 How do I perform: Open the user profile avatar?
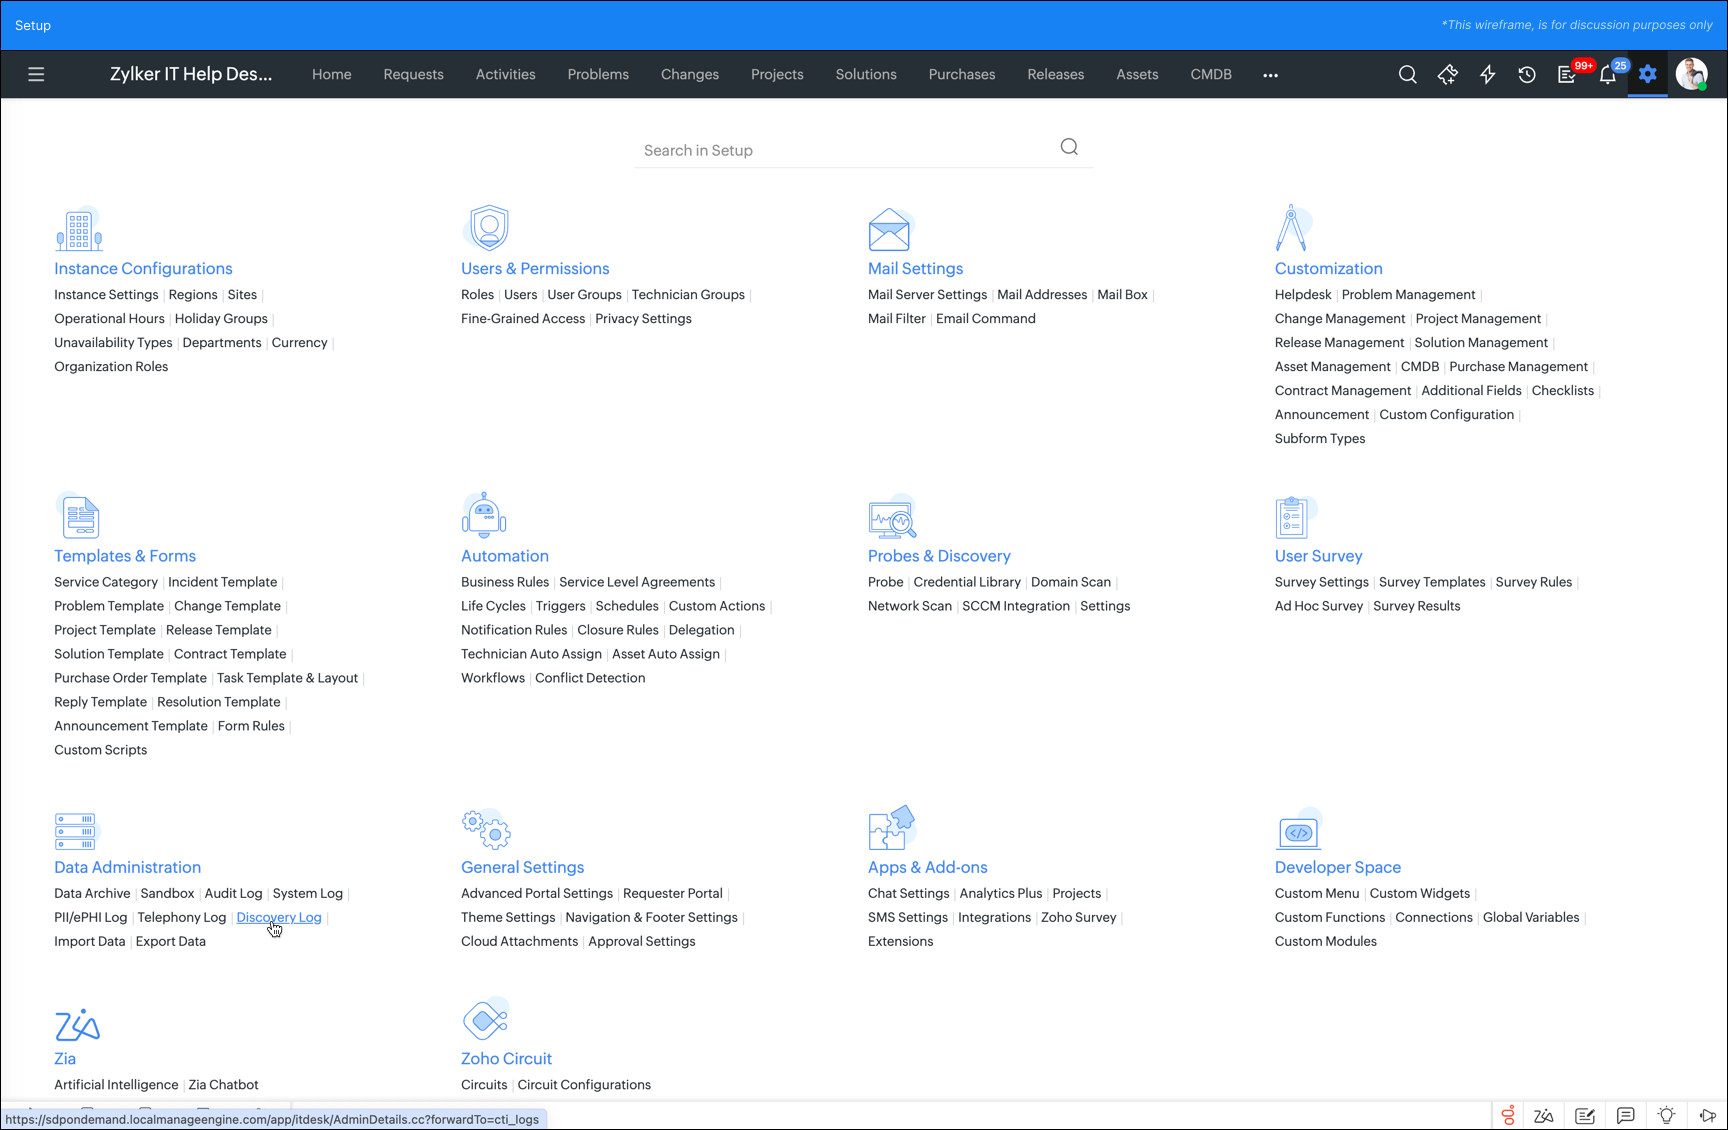(x=1691, y=74)
